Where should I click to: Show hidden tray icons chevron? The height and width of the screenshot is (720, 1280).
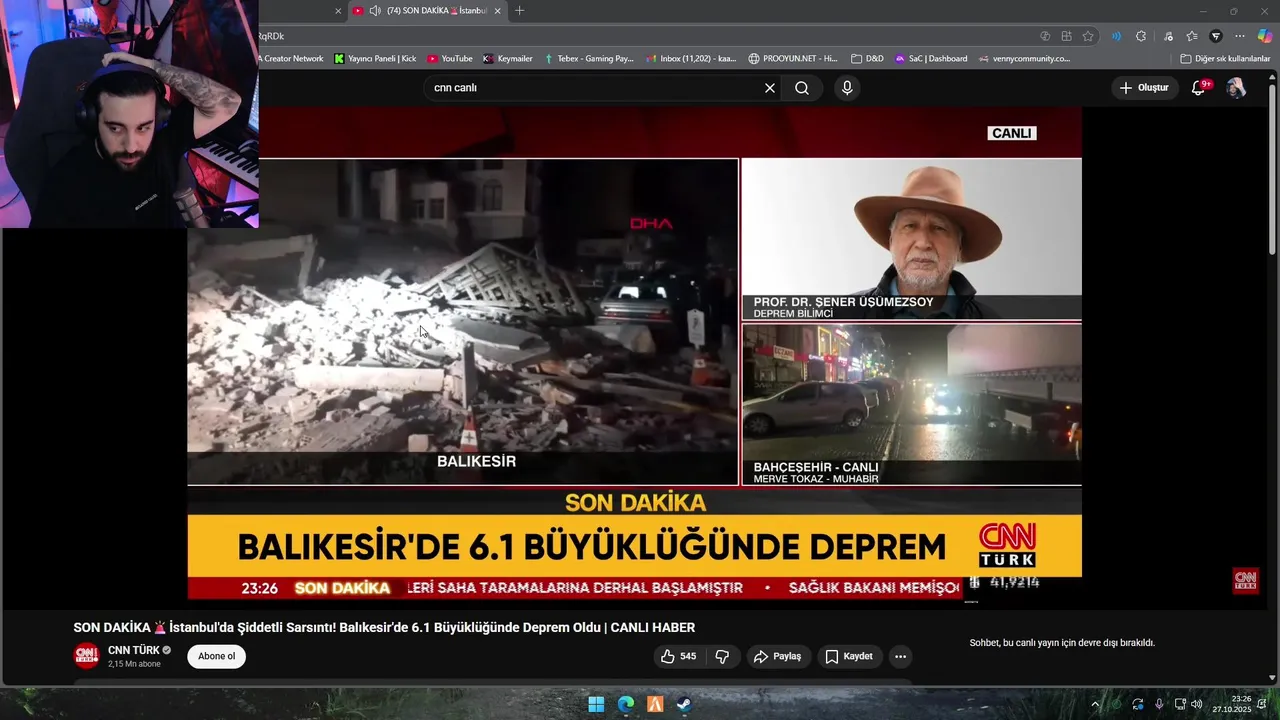(x=1094, y=704)
